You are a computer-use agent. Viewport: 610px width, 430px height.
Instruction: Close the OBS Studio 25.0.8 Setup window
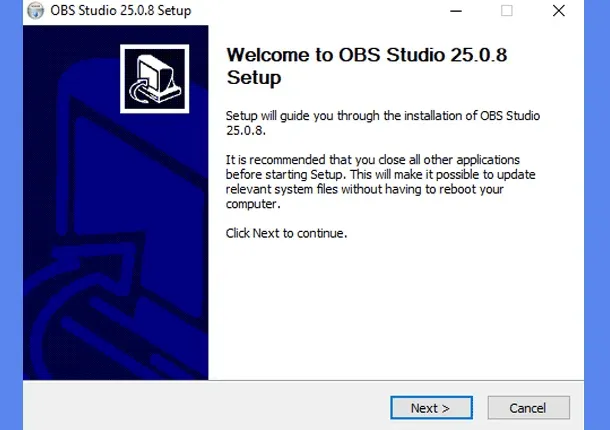coord(559,11)
